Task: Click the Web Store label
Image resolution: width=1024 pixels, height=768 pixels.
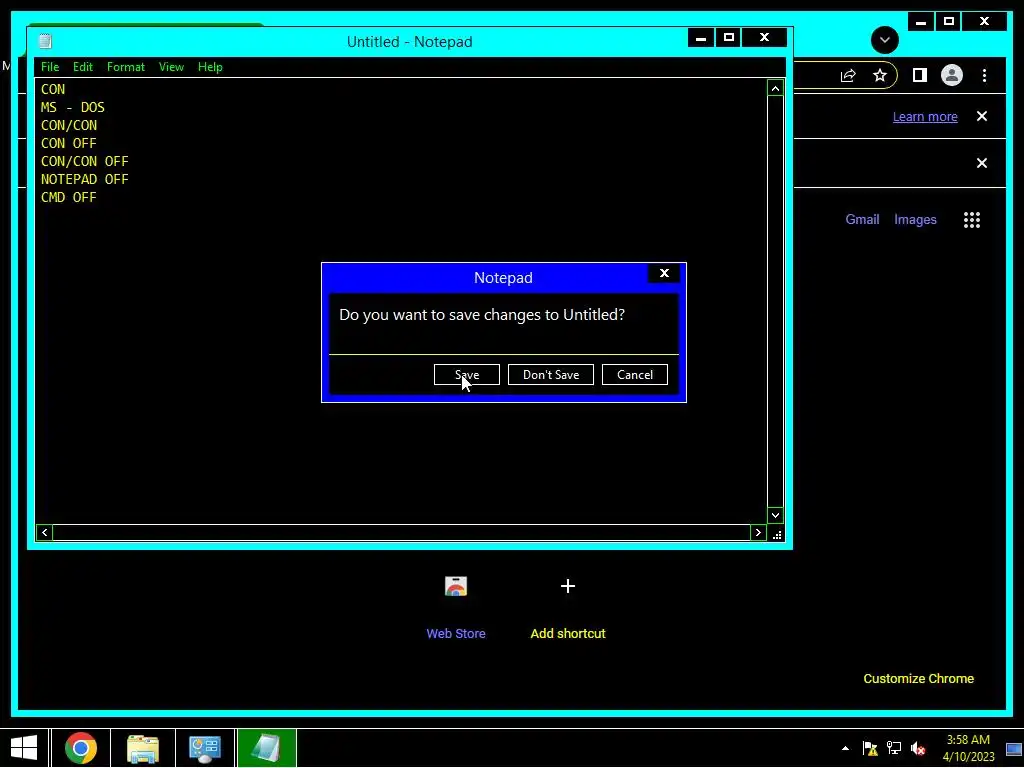Action: point(456,633)
